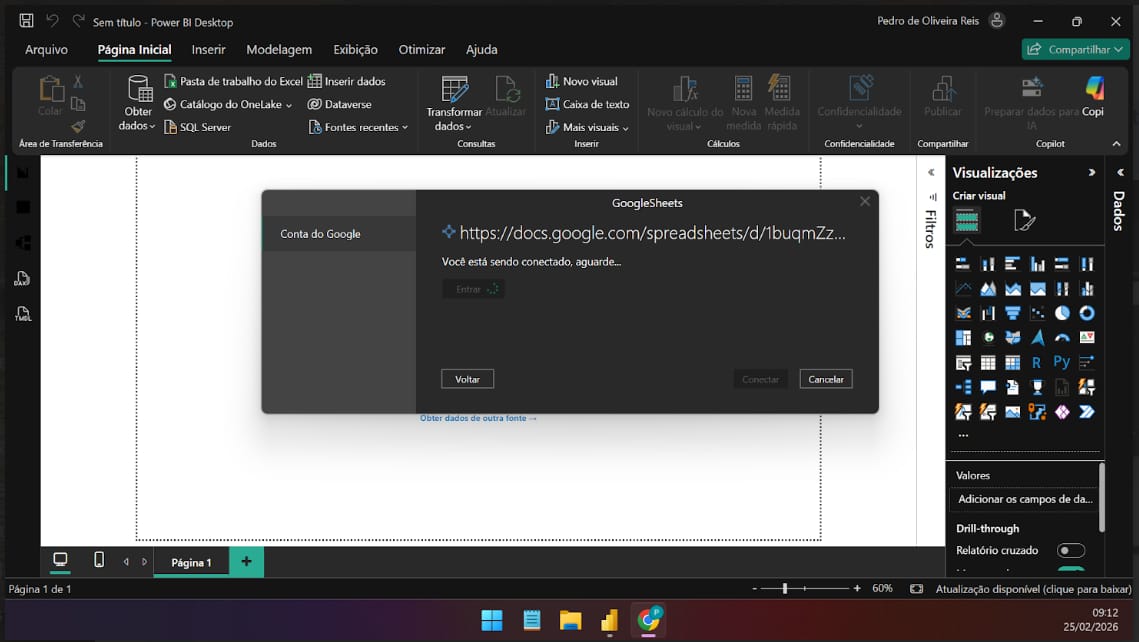Select the scatter chart visual
Viewport: 1139px width, 642px height.
pyautogui.click(x=1037, y=314)
